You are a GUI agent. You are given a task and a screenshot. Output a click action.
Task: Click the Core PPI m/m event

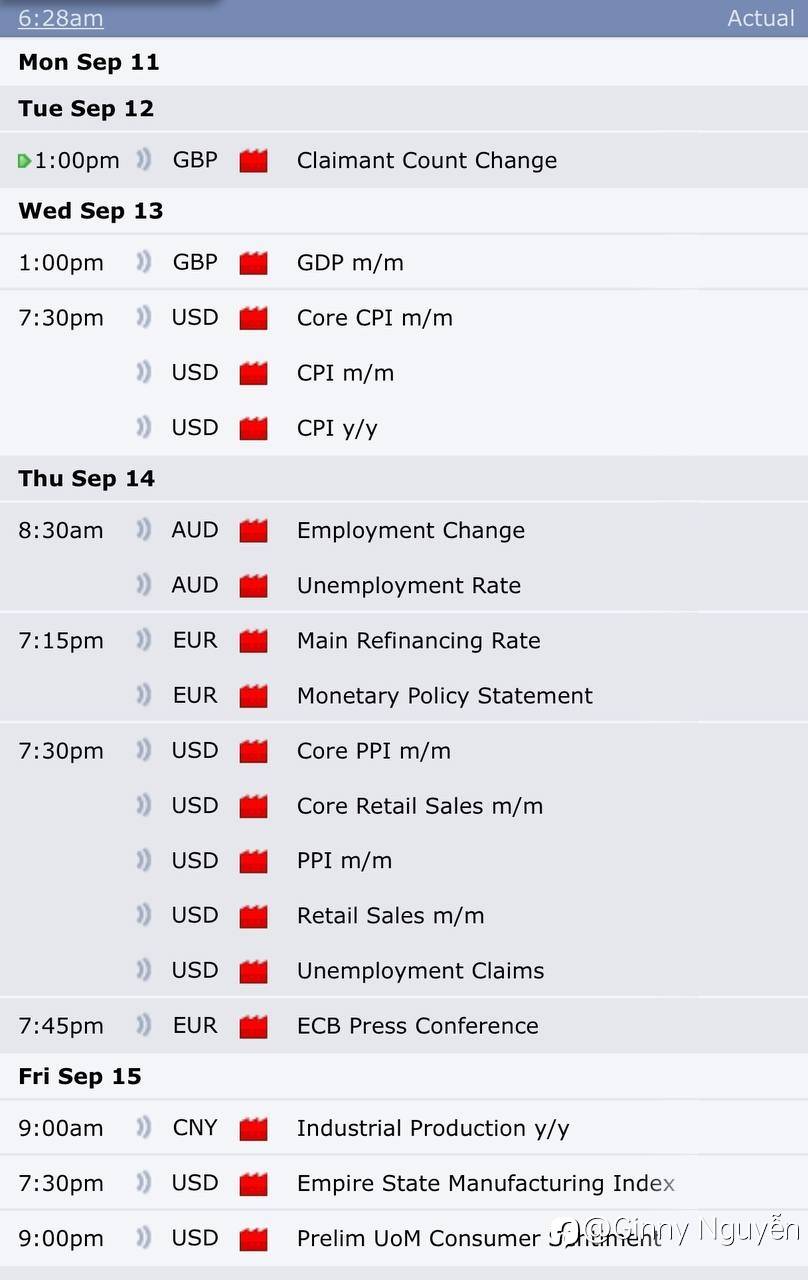point(373,751)
